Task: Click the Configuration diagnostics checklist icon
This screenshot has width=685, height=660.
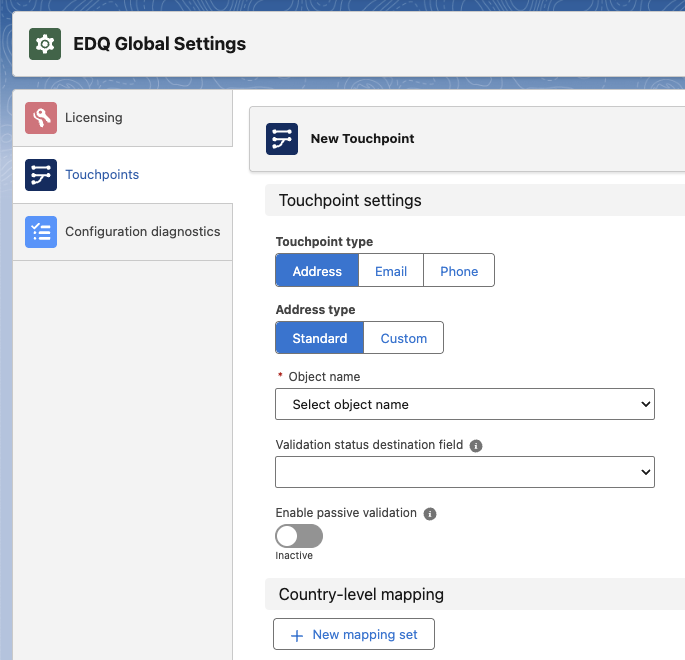Action: pyautogui.click(x=41, y=232)
